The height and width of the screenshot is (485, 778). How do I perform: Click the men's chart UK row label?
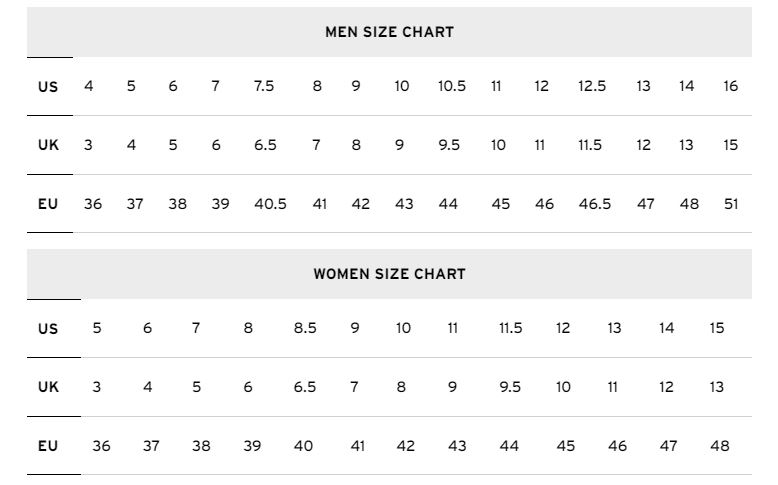(x=48, y=145)
